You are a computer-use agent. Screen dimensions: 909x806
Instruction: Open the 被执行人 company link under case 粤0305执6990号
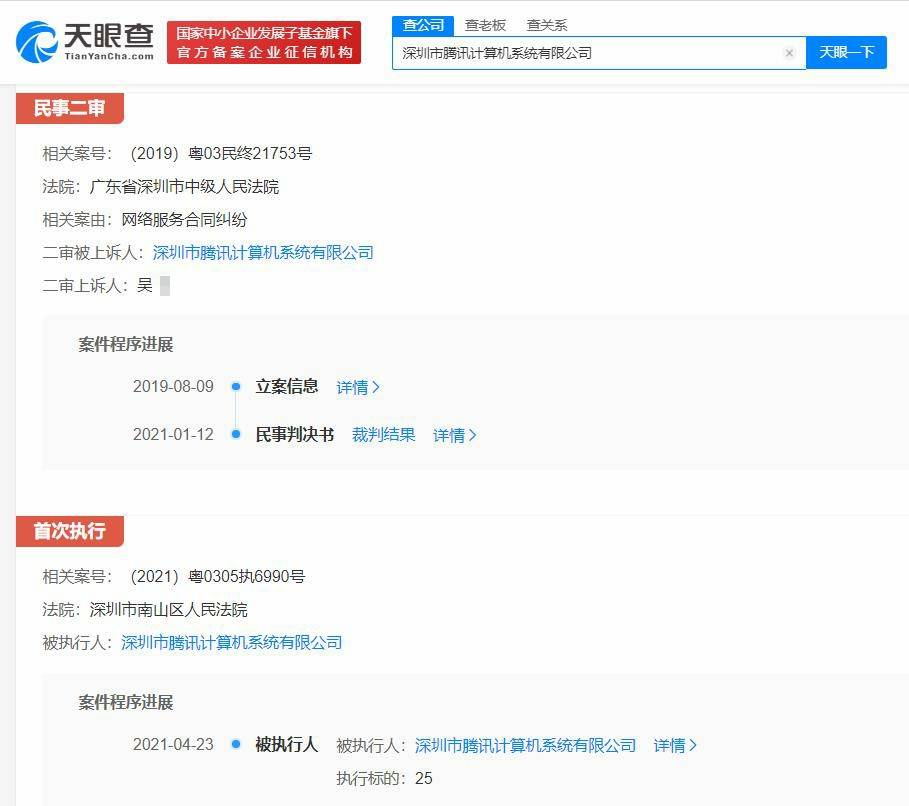(x=231, y=642)
